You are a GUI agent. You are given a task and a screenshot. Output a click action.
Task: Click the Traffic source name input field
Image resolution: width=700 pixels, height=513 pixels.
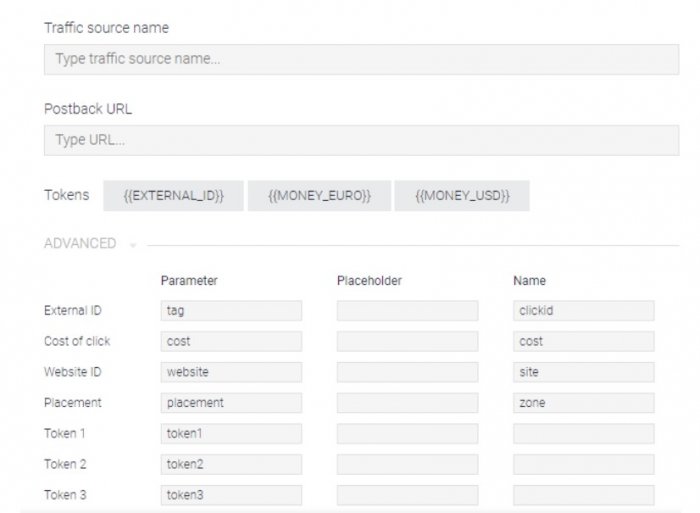click(x=360, y=59)
